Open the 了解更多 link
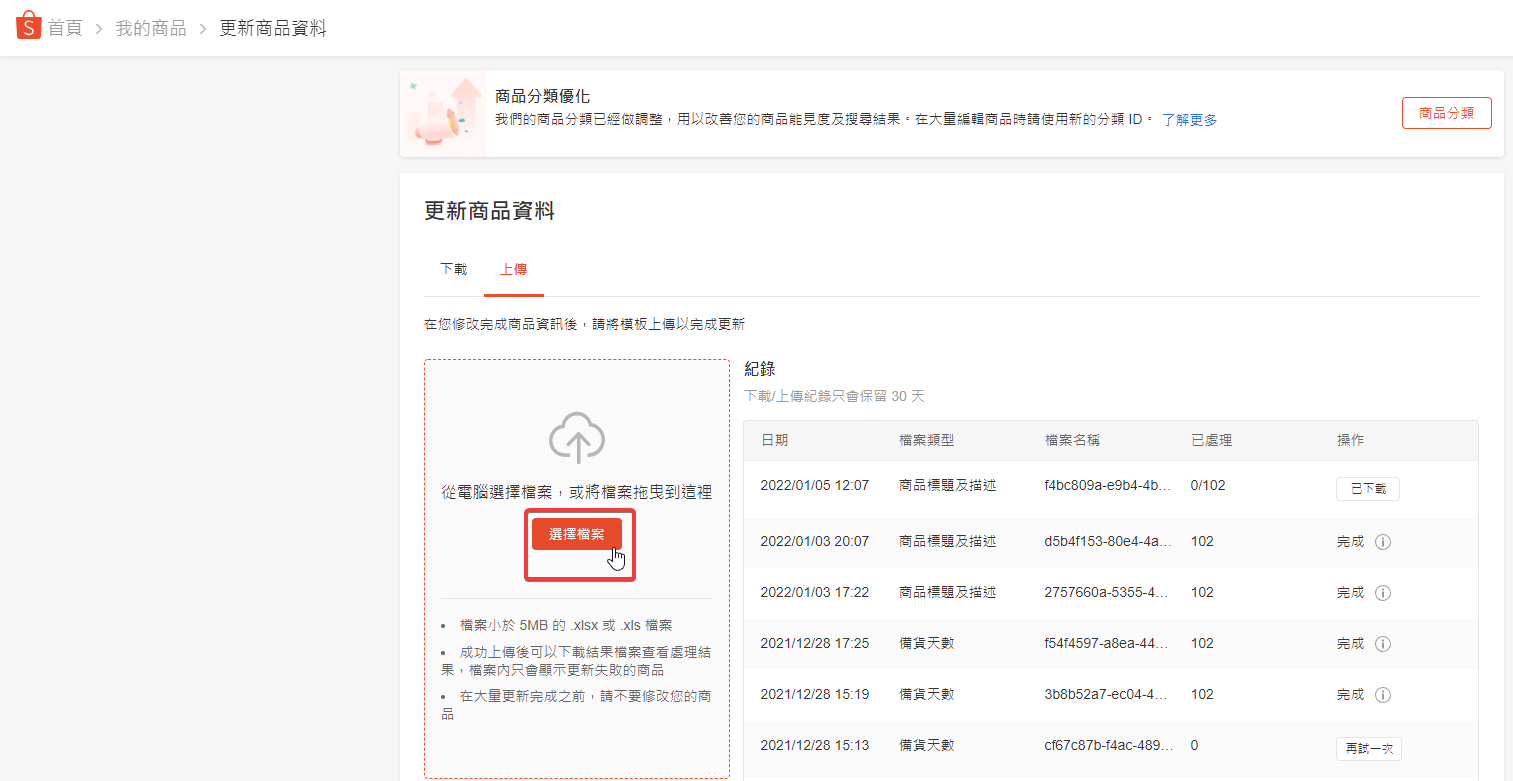Screen dimensions: 1513x781 pyautogui.click(x=1189, y=120)
